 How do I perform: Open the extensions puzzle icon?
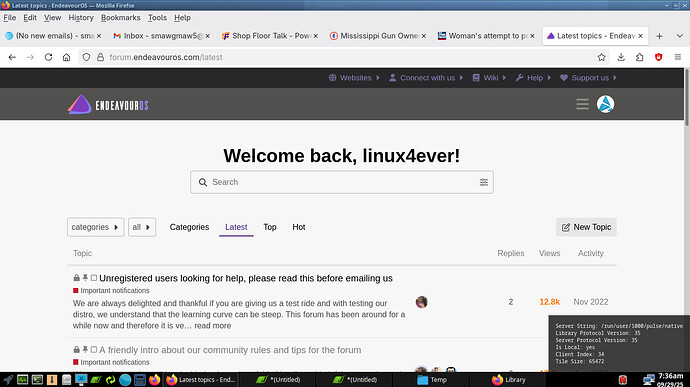pyautogui.click(x=639, y=57)
